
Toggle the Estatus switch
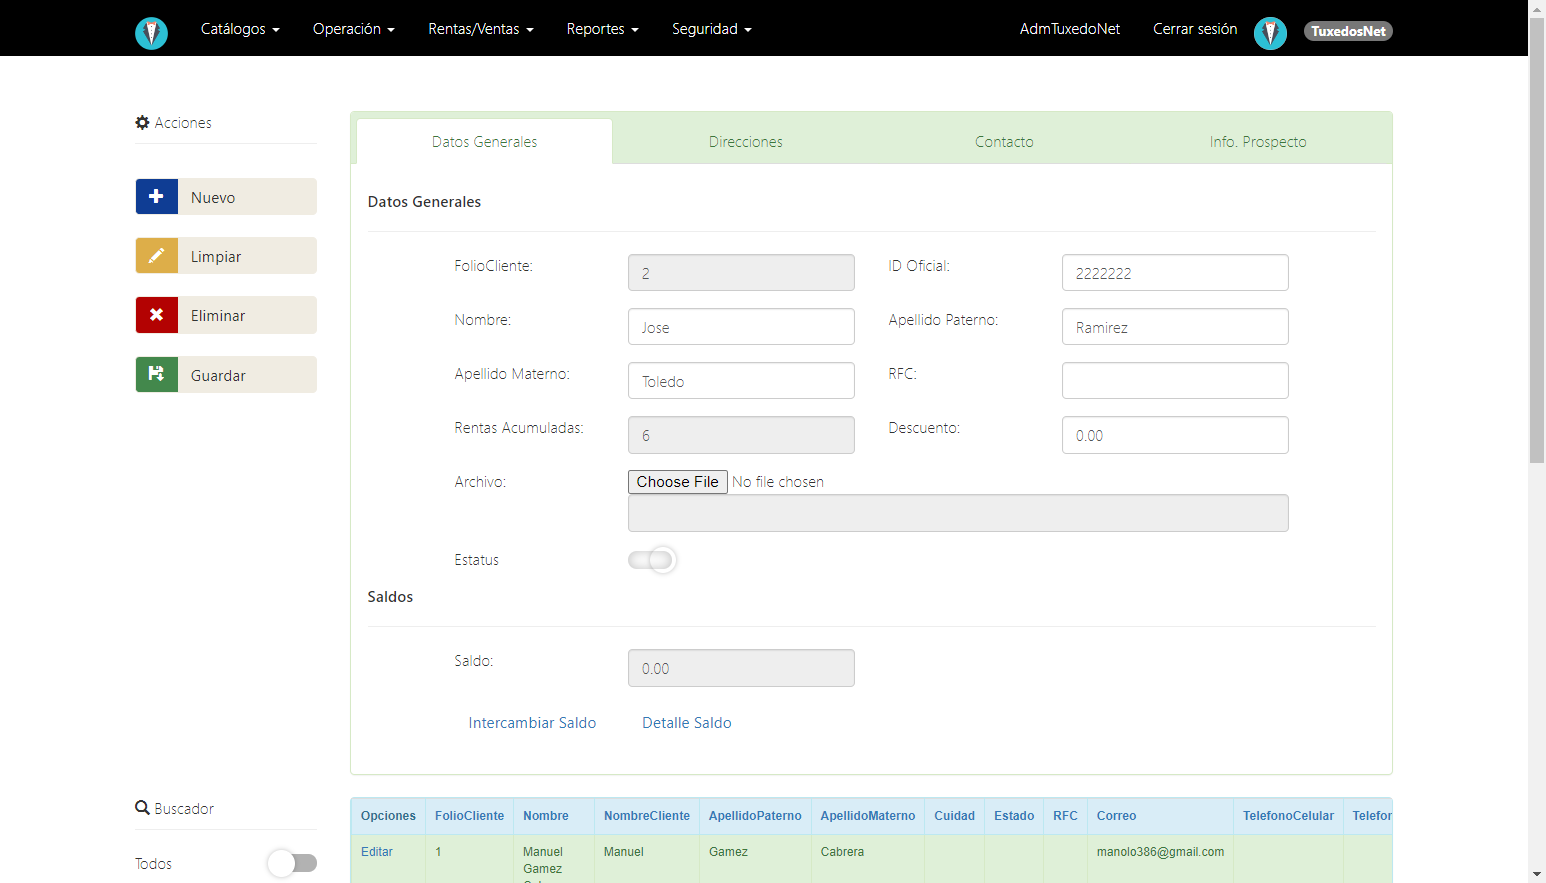tap(652, 560)
